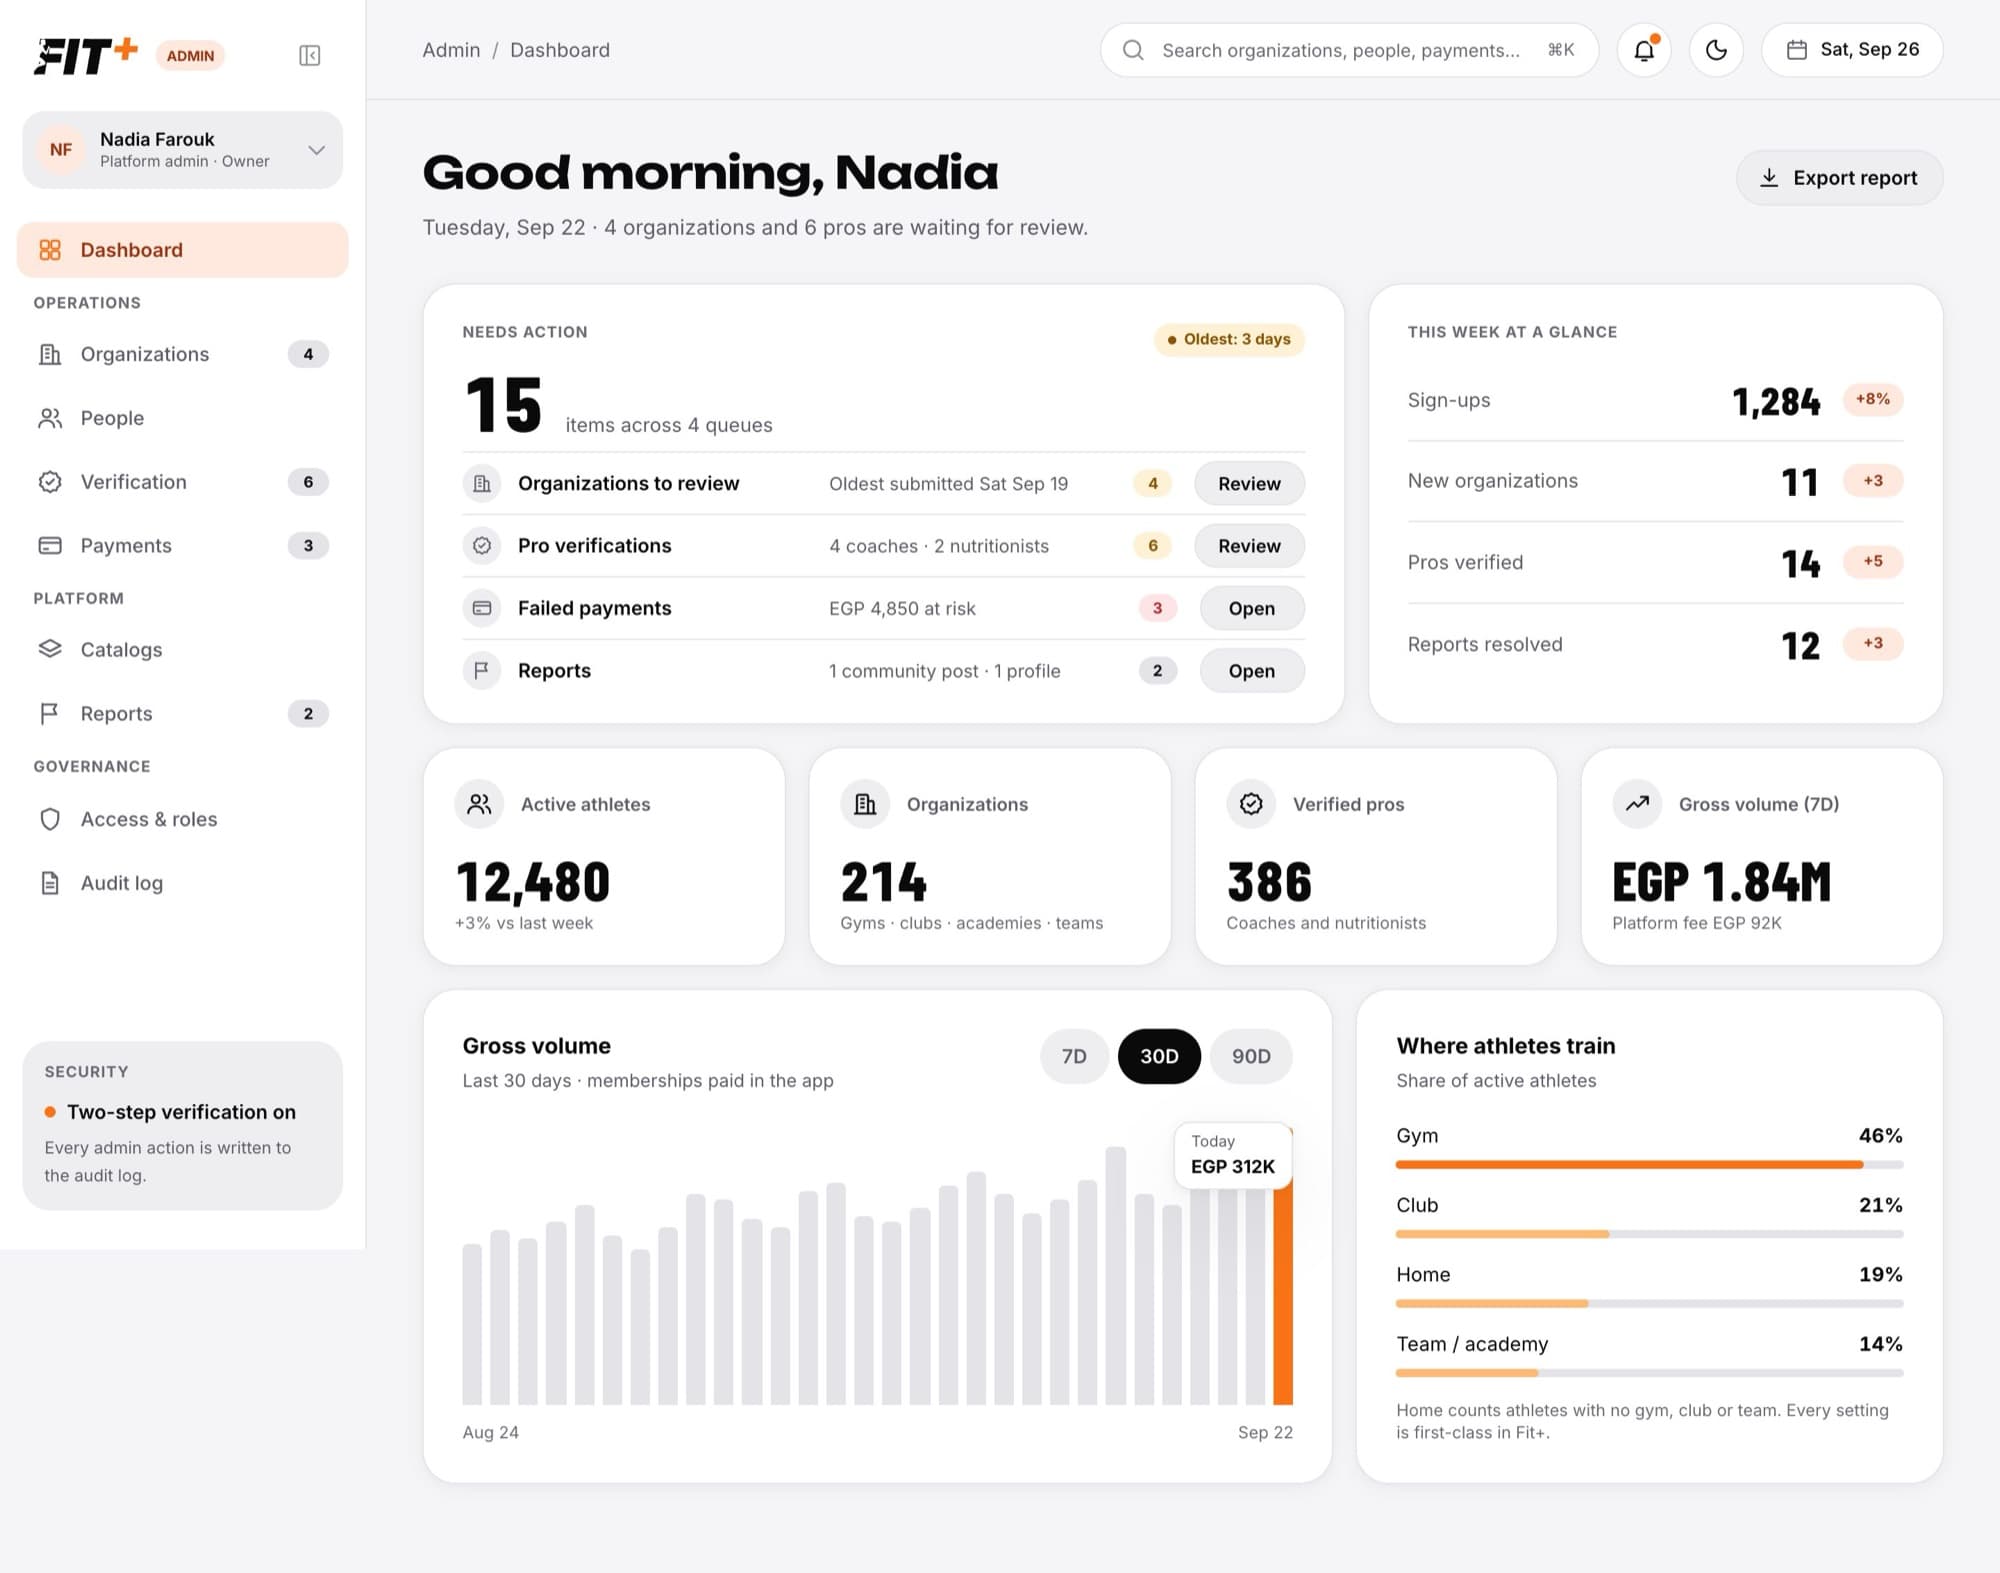This screenshot has height=1573, width=2000.
Task: Click the Audit log document icon
Action: [50, 883]
